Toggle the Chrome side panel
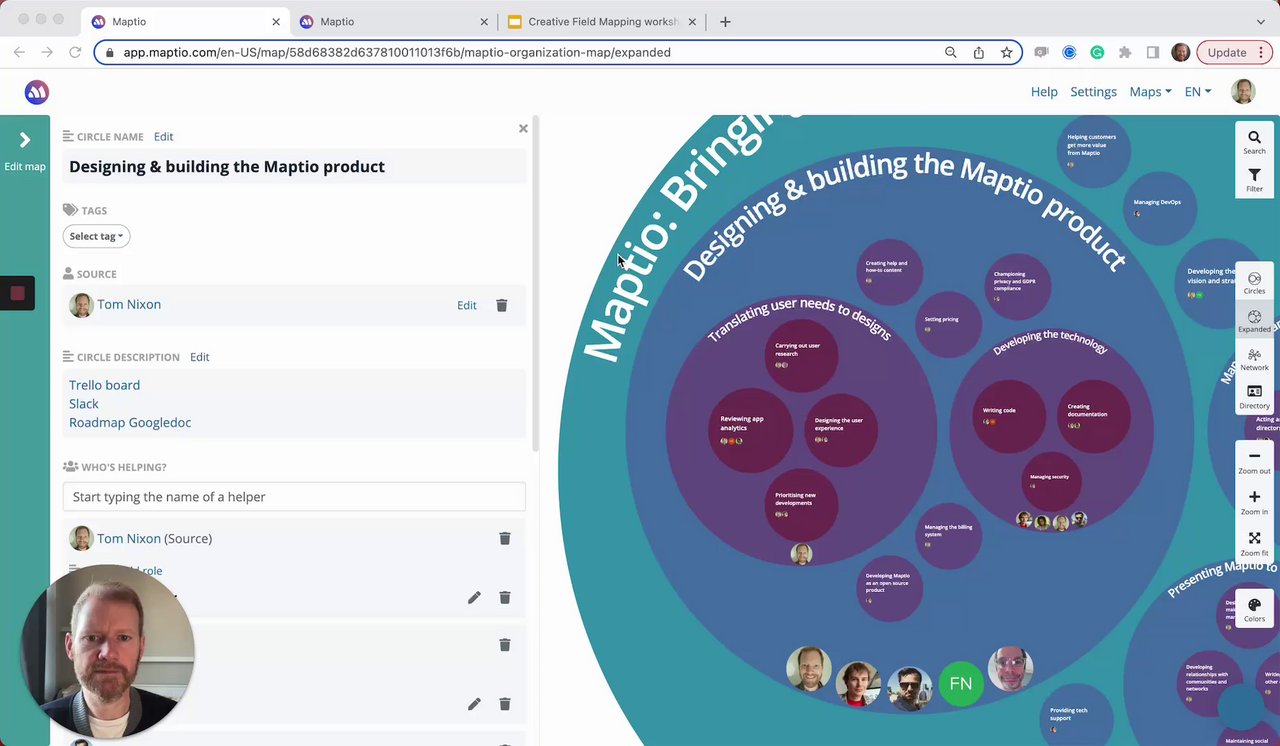Image resolution: width=1280 pixels, height=746 pixels. tap(1153, 52)
